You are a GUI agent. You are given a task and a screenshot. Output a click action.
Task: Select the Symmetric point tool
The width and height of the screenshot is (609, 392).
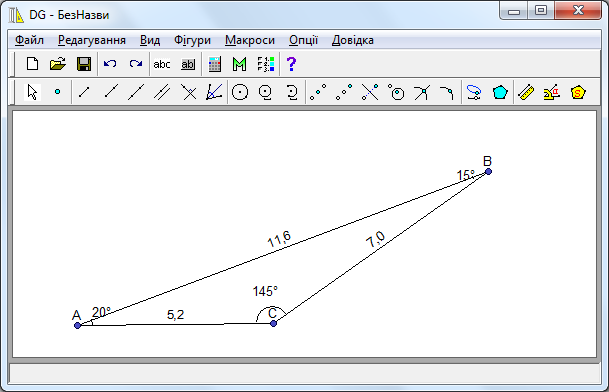pyautogui.click(x=344, y=92)
